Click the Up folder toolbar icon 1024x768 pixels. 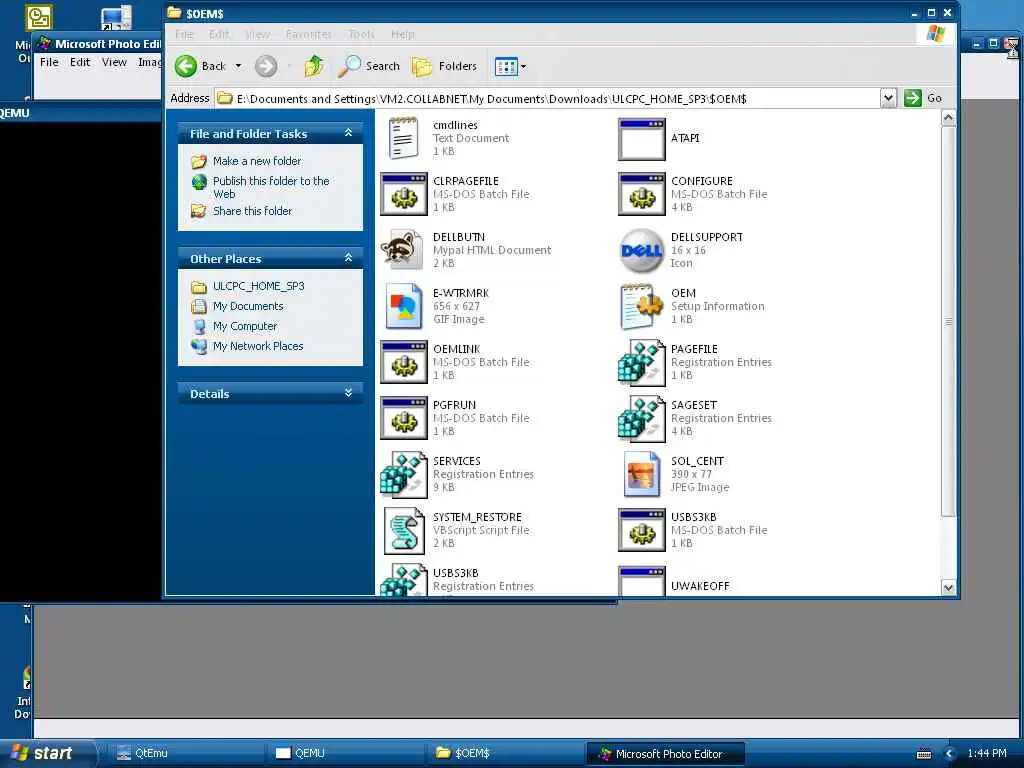click(x=314, y=66)
